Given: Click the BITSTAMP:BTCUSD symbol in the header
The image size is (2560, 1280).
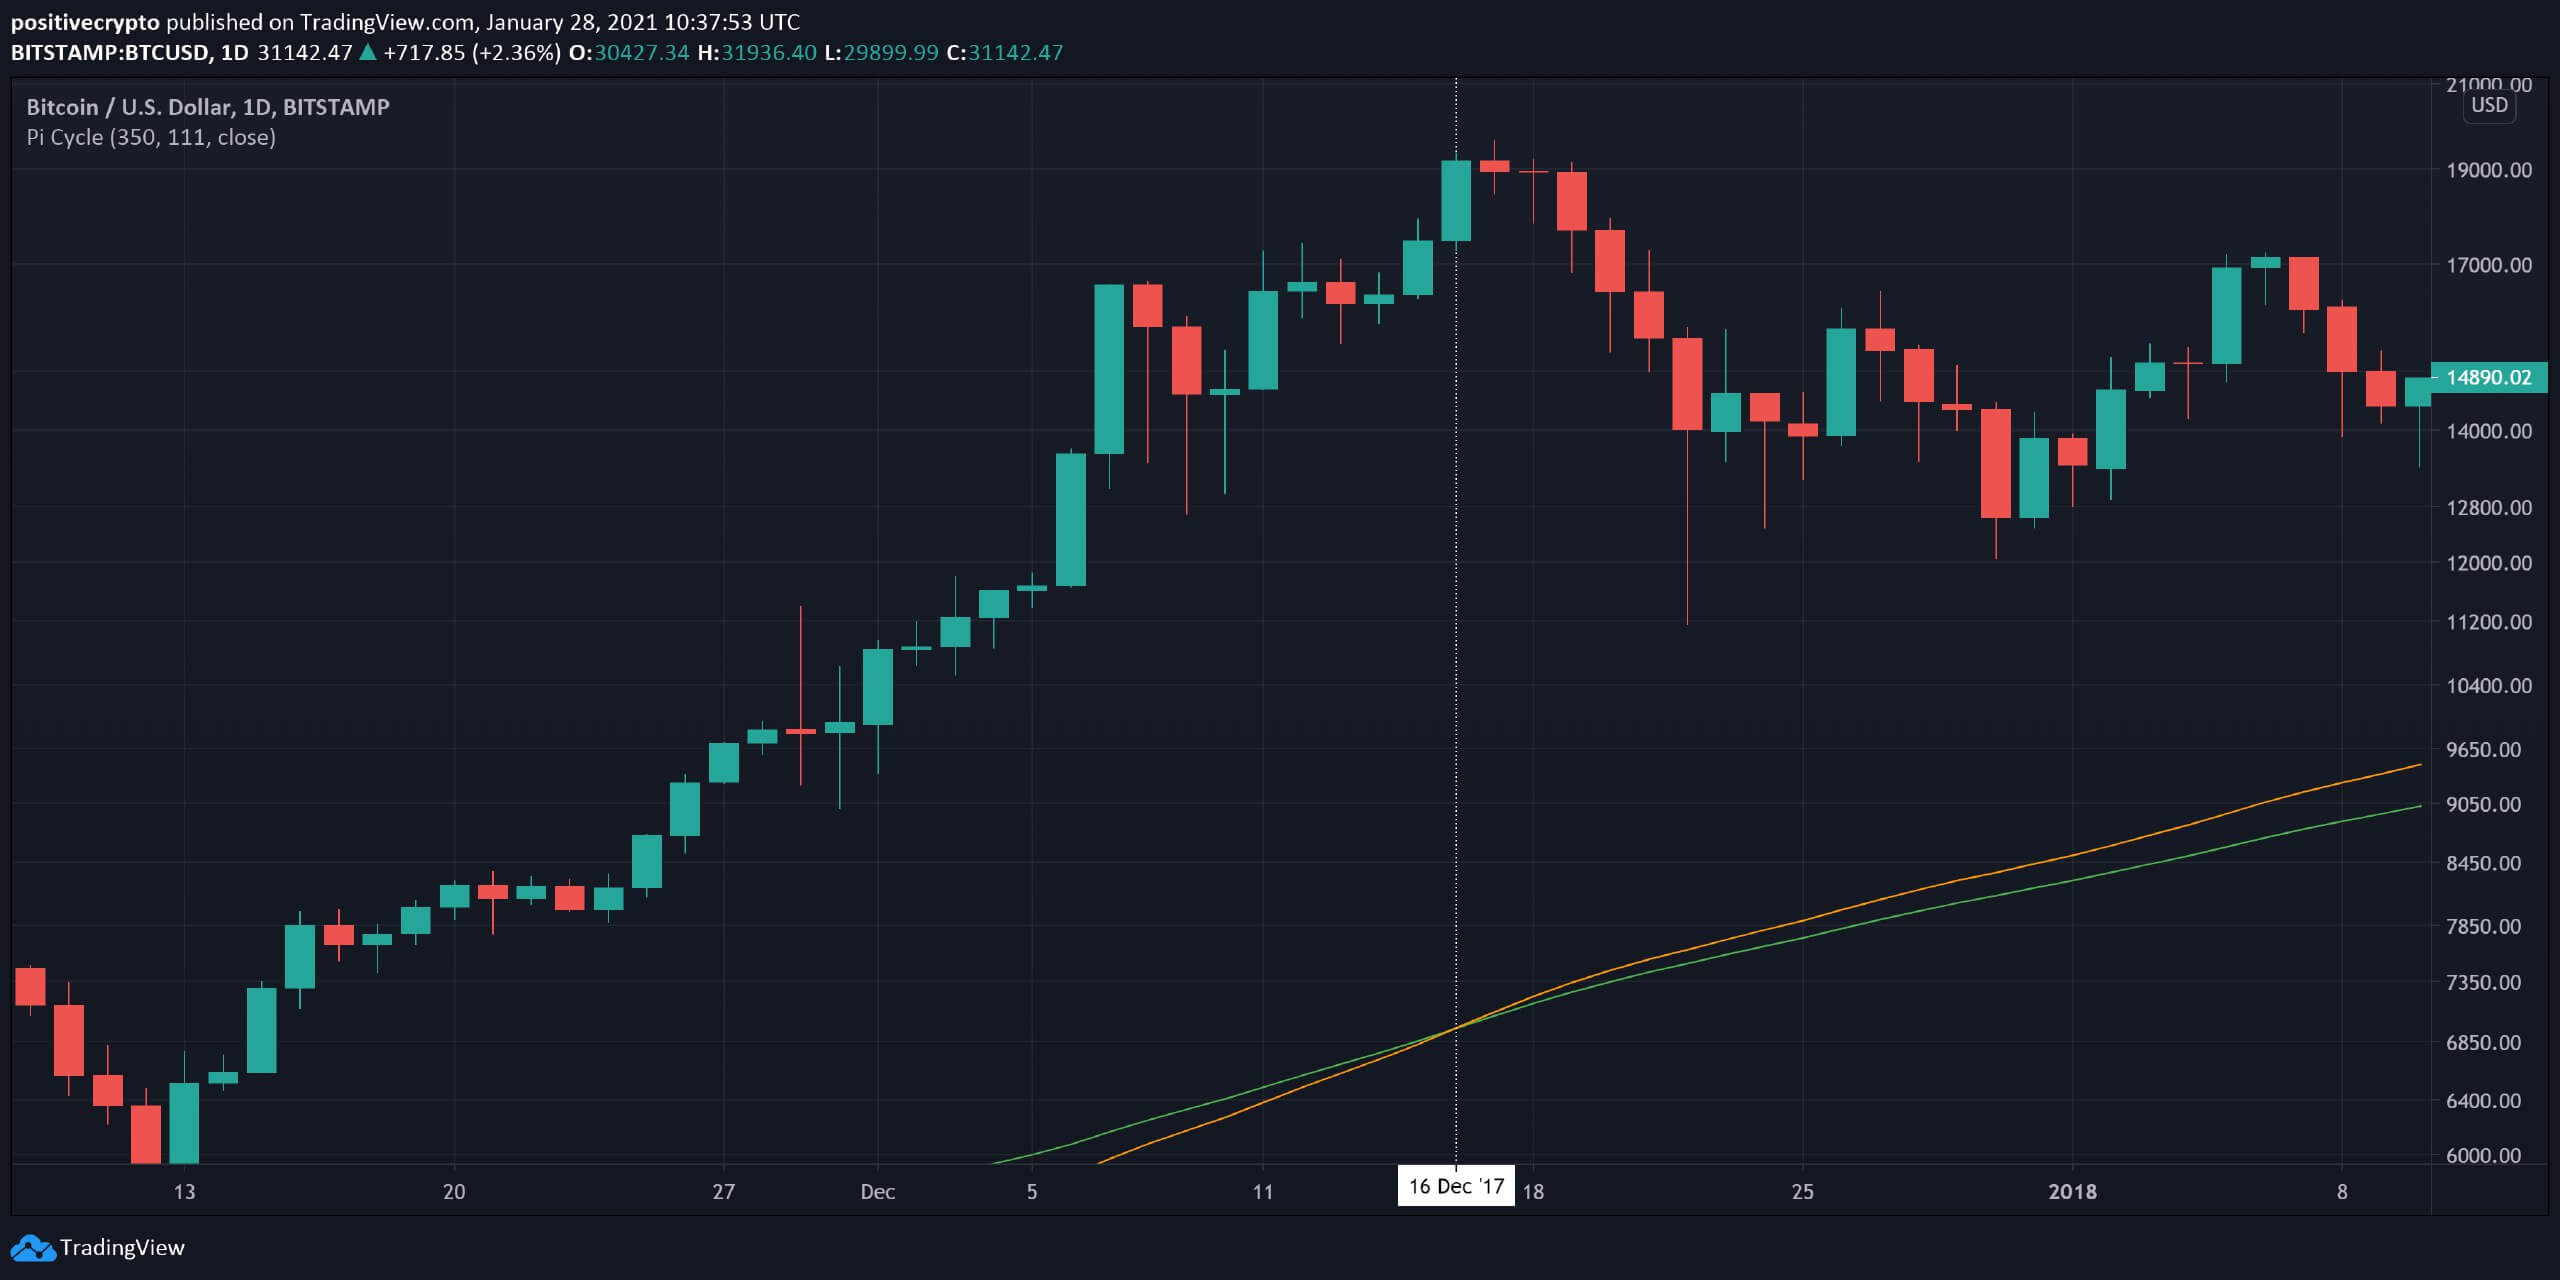Looking at the screenshot, I should tap(109, 52).
